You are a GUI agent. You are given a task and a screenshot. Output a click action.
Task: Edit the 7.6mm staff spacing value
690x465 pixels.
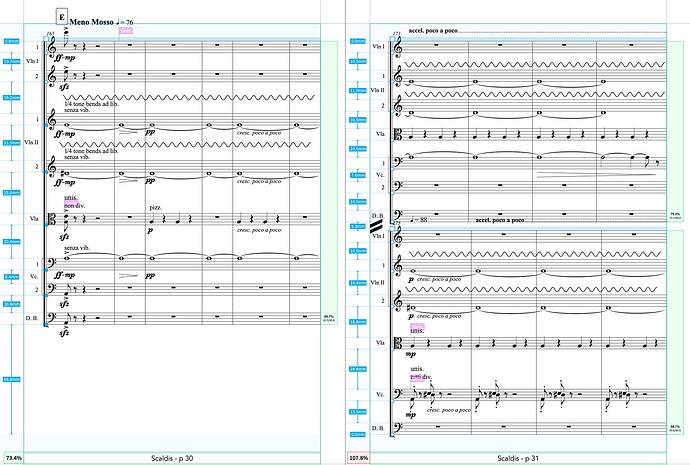[x=358, y=175]
